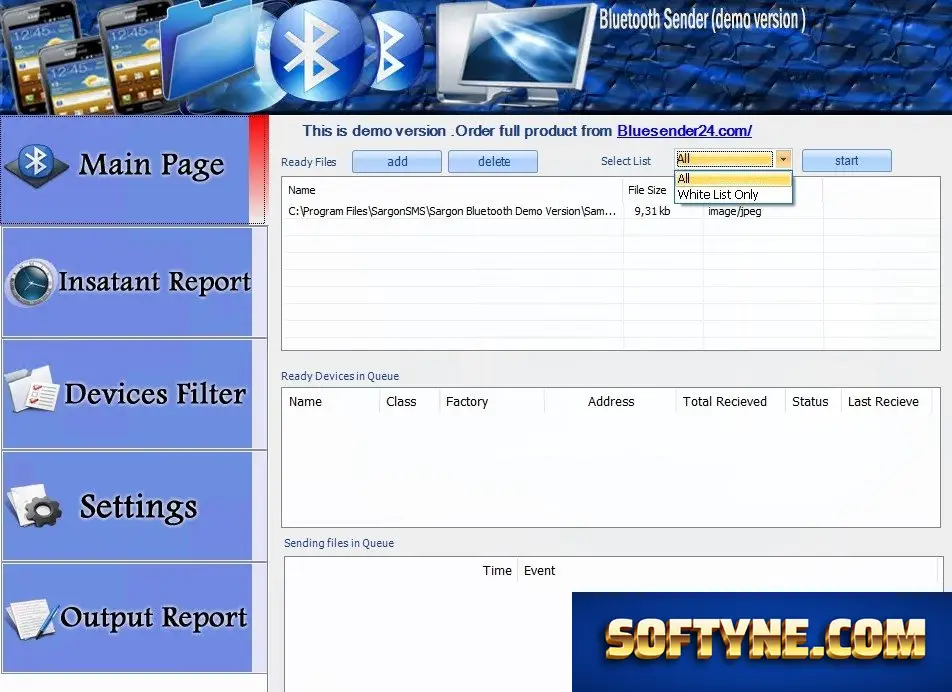
Task: Click the notepad pen icon for Output Report
Action: (x=32, y=618)
